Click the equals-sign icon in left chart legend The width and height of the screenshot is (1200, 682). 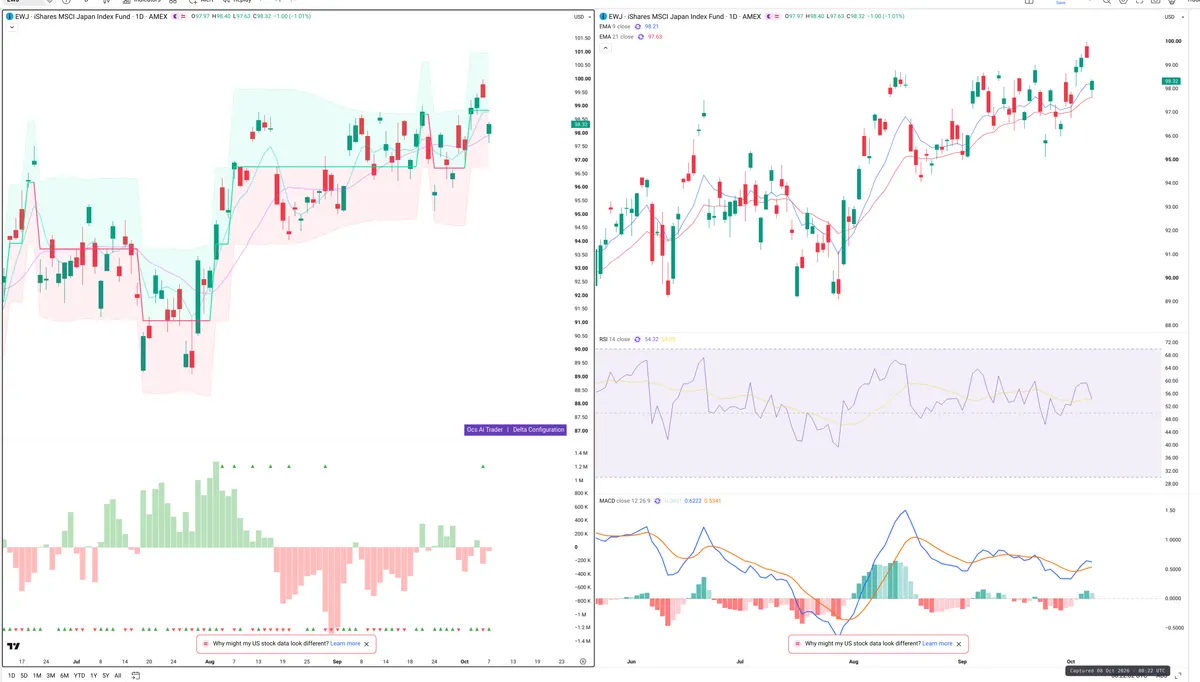[184, 17]
